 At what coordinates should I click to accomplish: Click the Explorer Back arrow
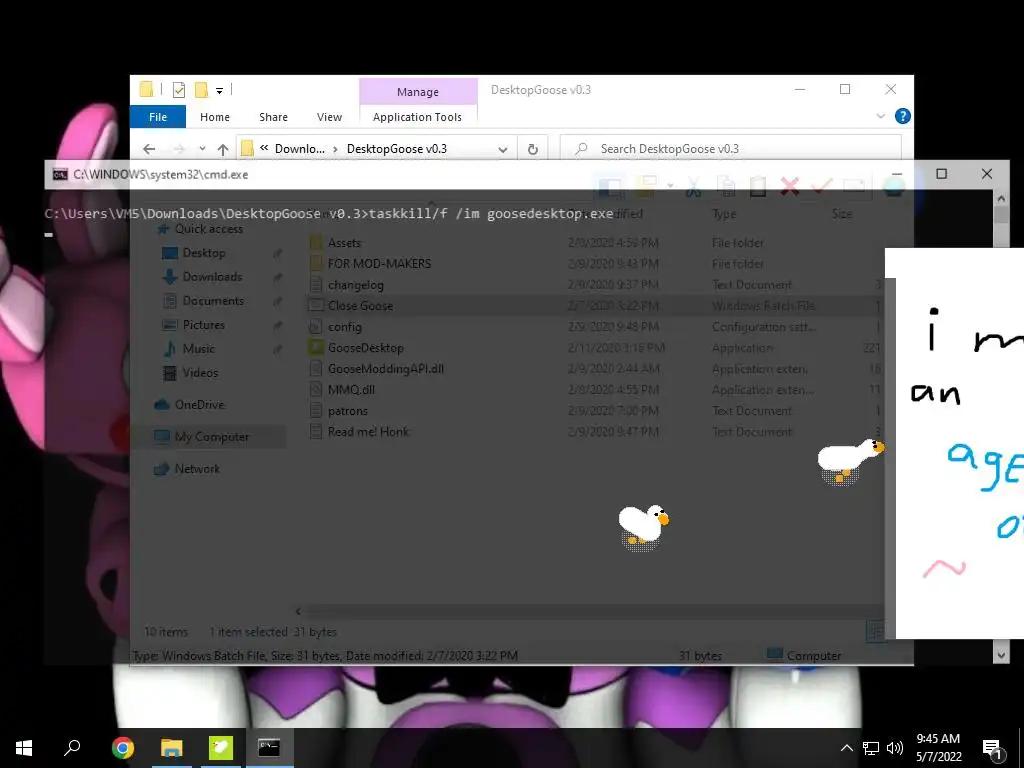tap(149, 150)
